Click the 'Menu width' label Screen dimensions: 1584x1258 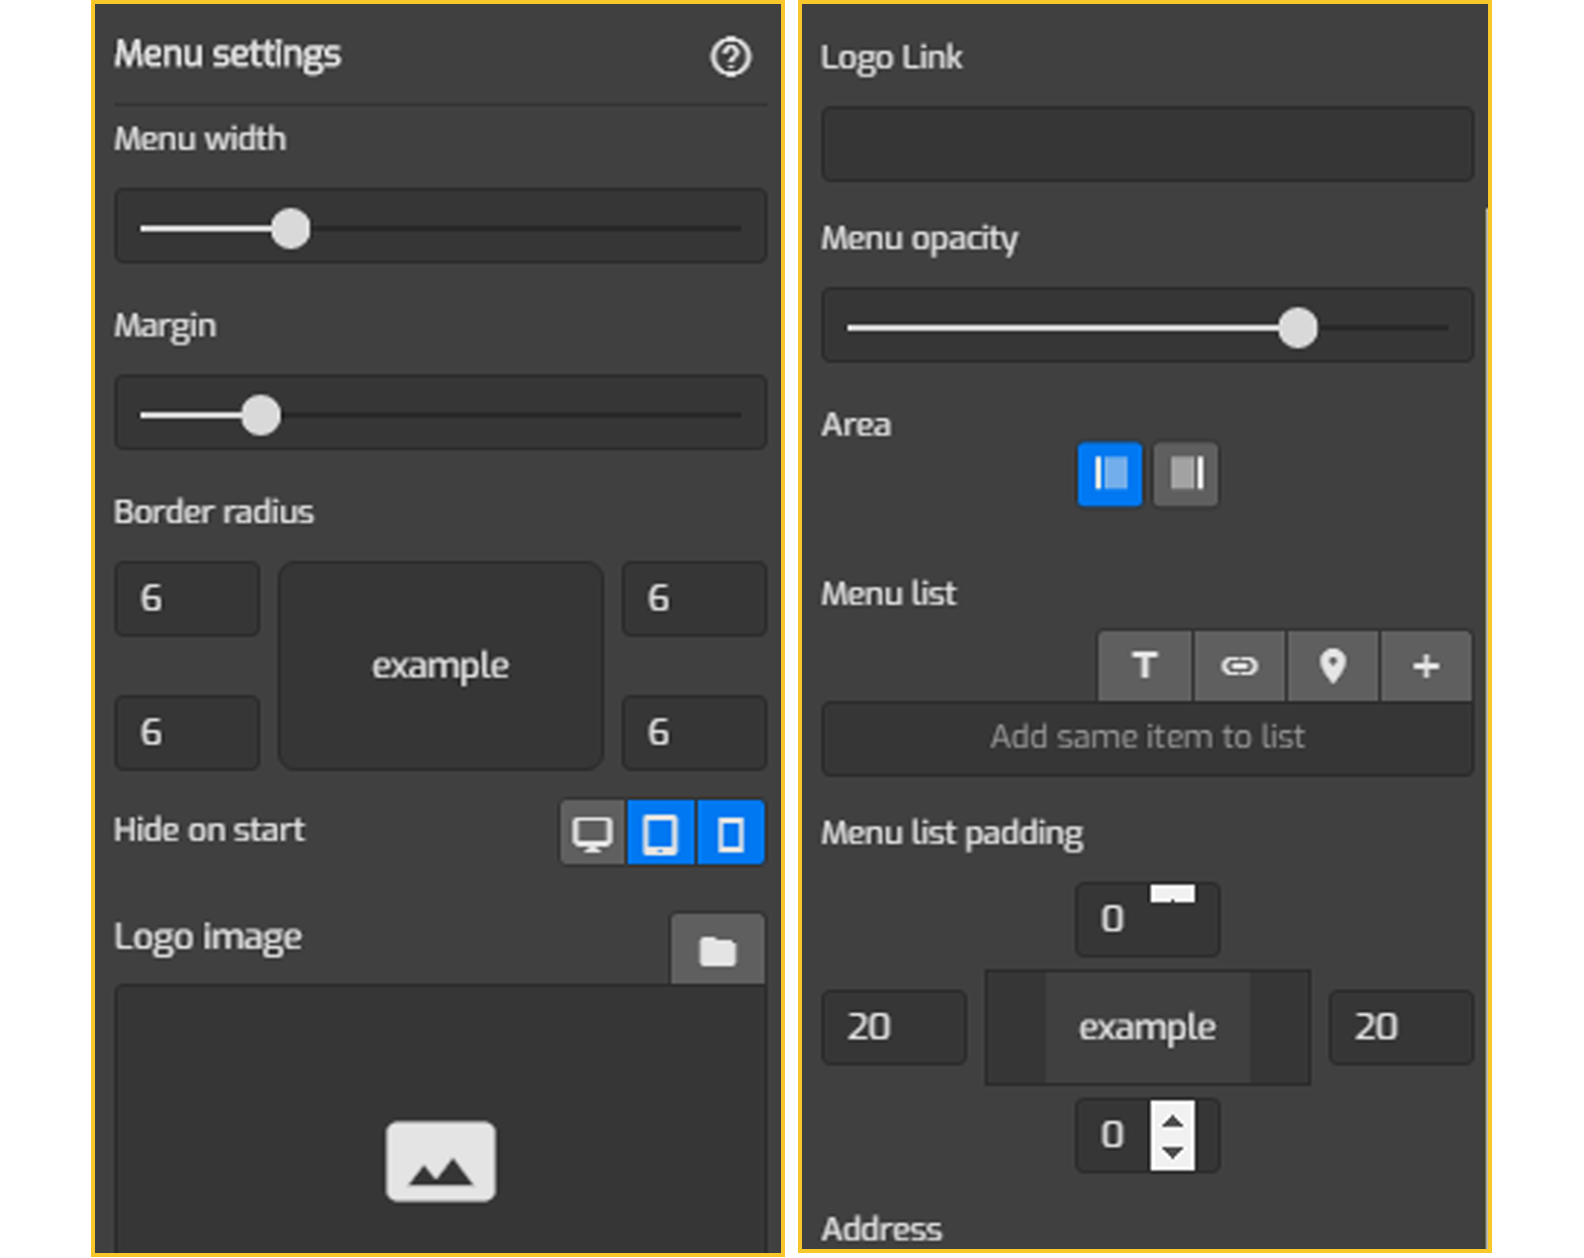point(200,139)
